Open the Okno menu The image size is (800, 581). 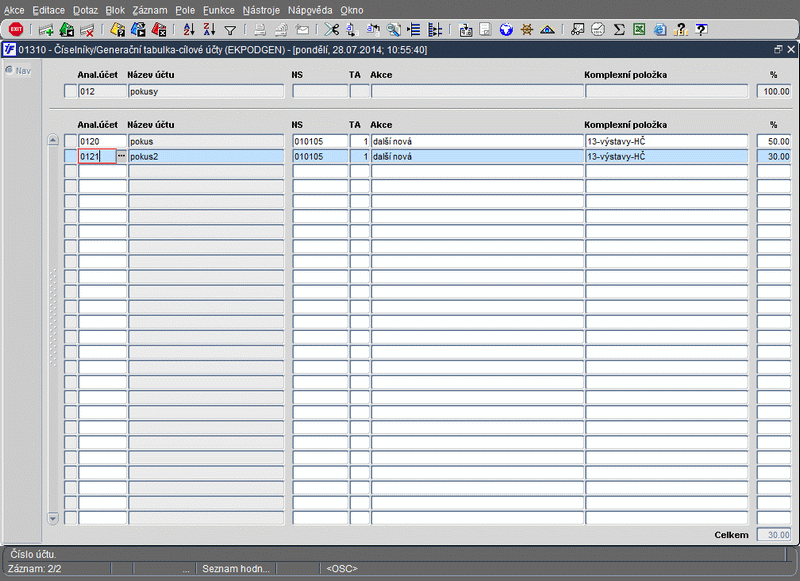(352, 10)
